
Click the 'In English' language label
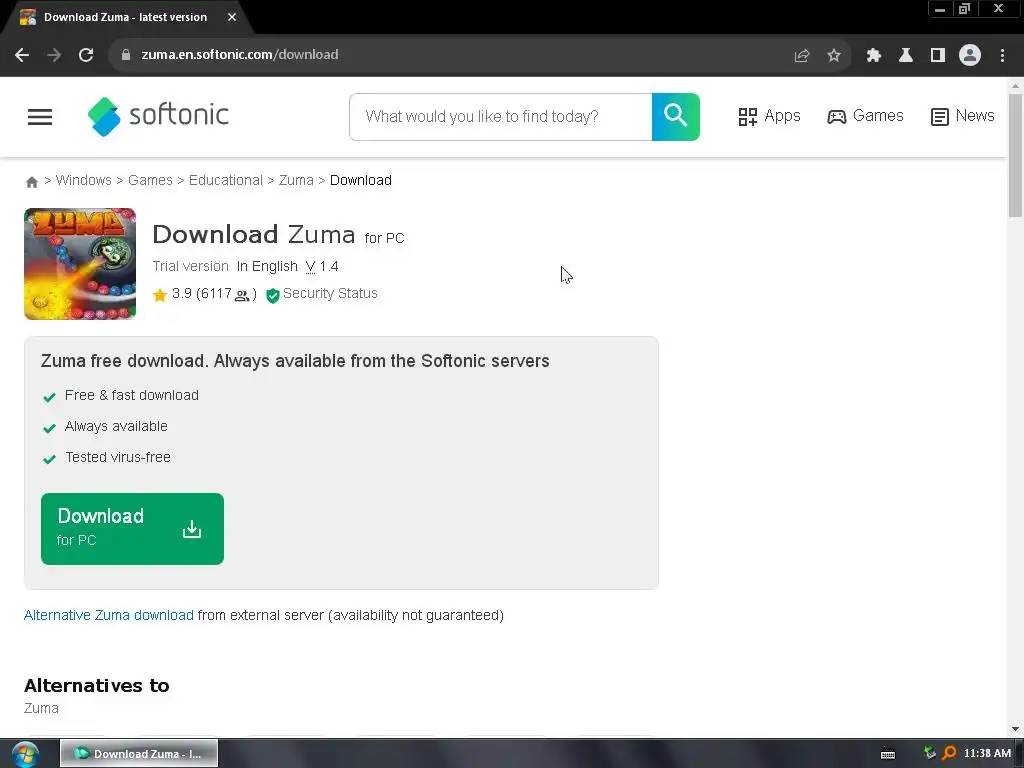click(267, 266)
